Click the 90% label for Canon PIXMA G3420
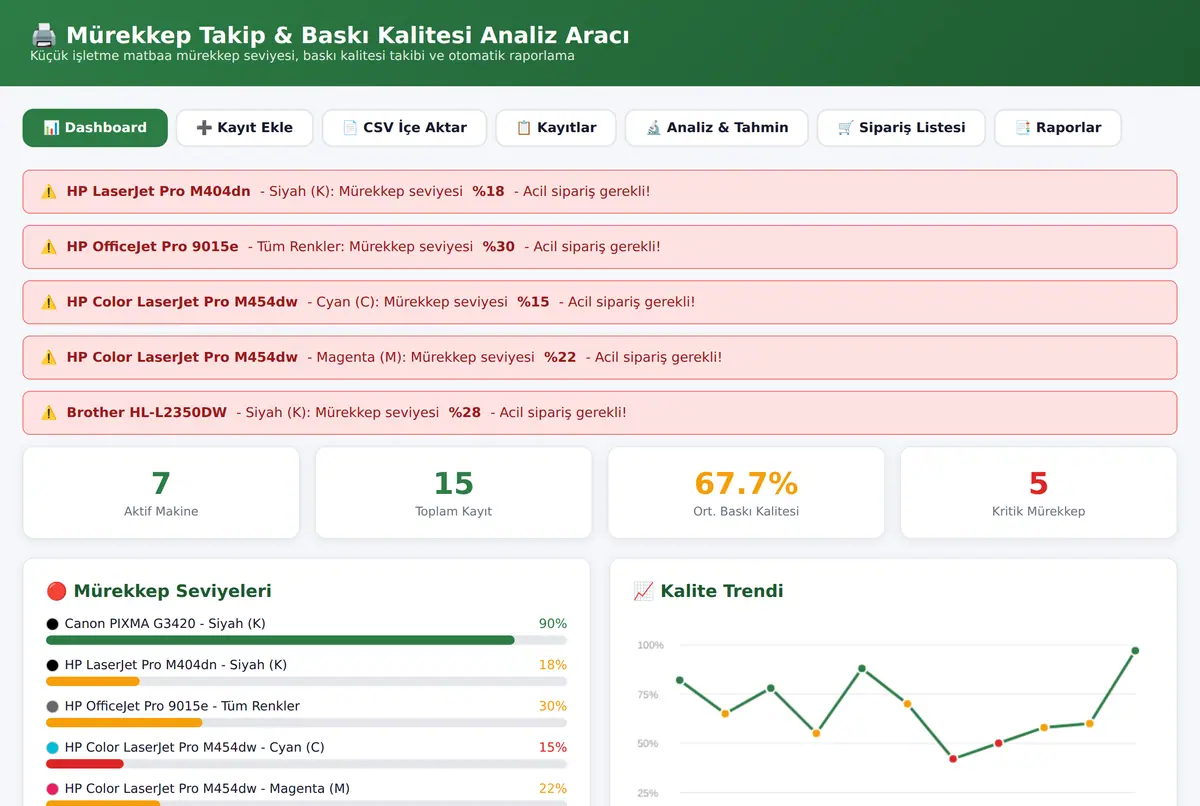This screenshot has height=806, width=1200. click(x=553, y=624)
